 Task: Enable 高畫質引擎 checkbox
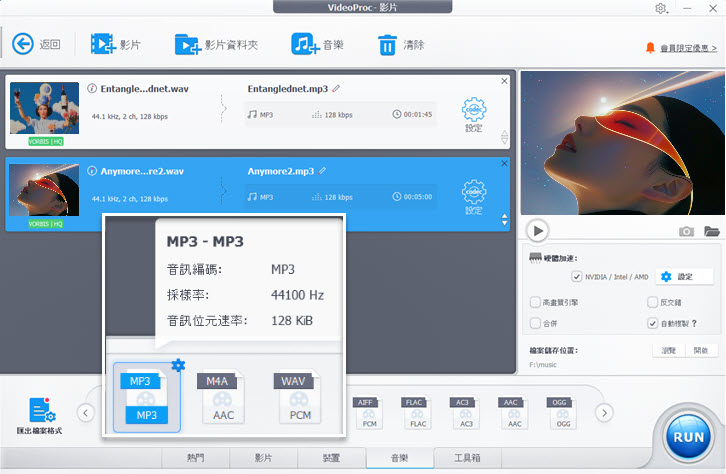coord(535,302)
